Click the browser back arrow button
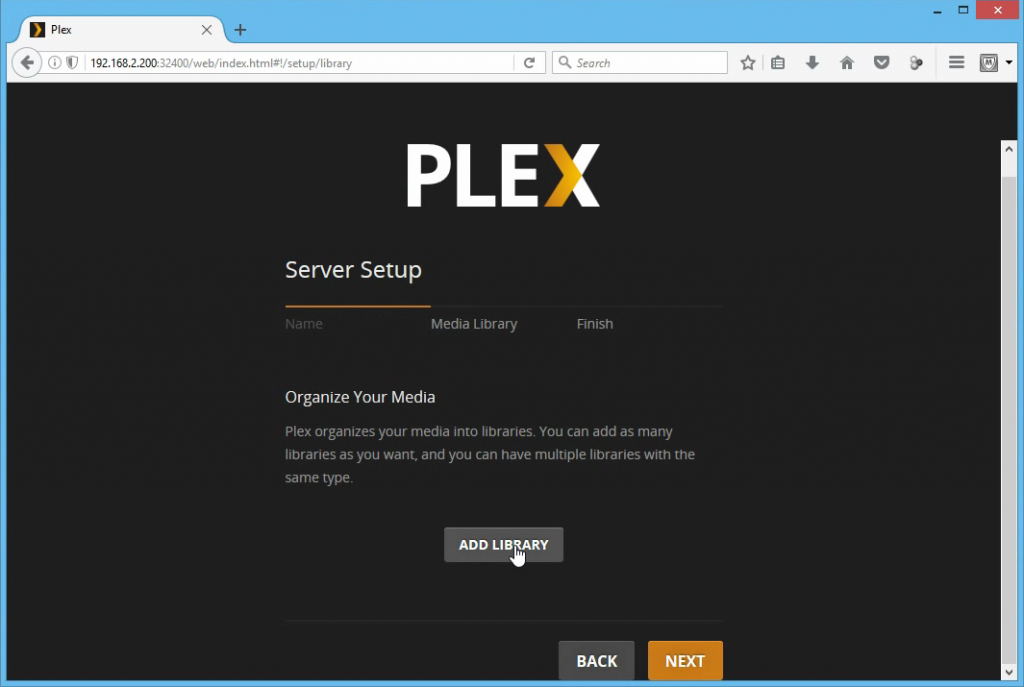Viewport: 1024px width, 687px height. [x=27, y=63]
